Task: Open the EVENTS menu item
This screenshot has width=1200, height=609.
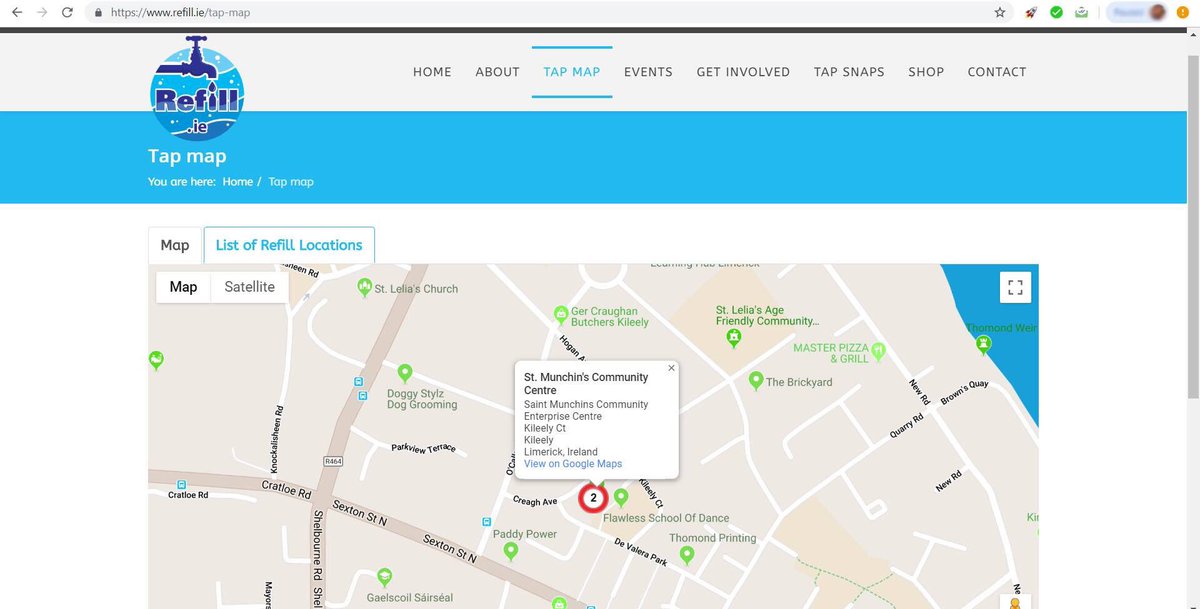Action: 648,72
